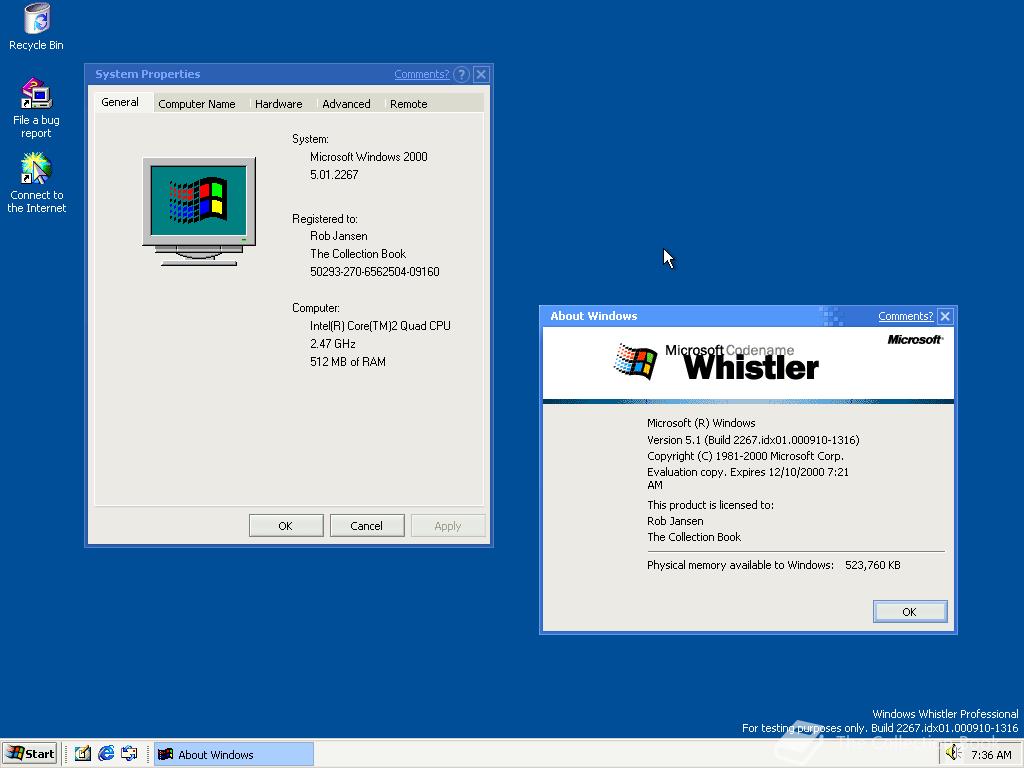Click the "523,760 KB" memory value
The width and height of the screenshot is (1024, 768).
873,565
